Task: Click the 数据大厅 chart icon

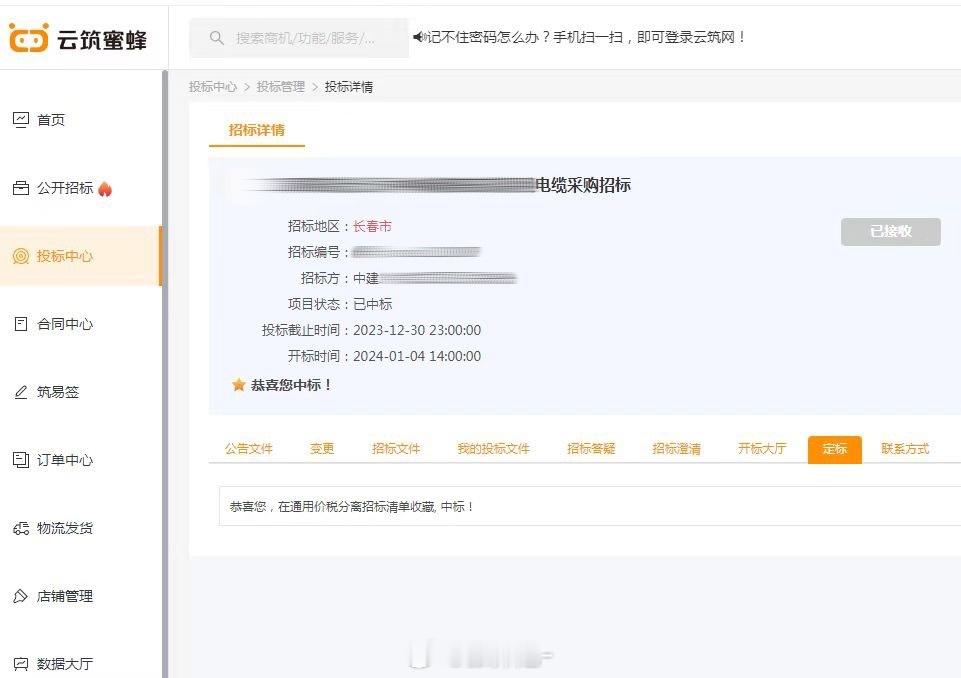Action: 21,664
